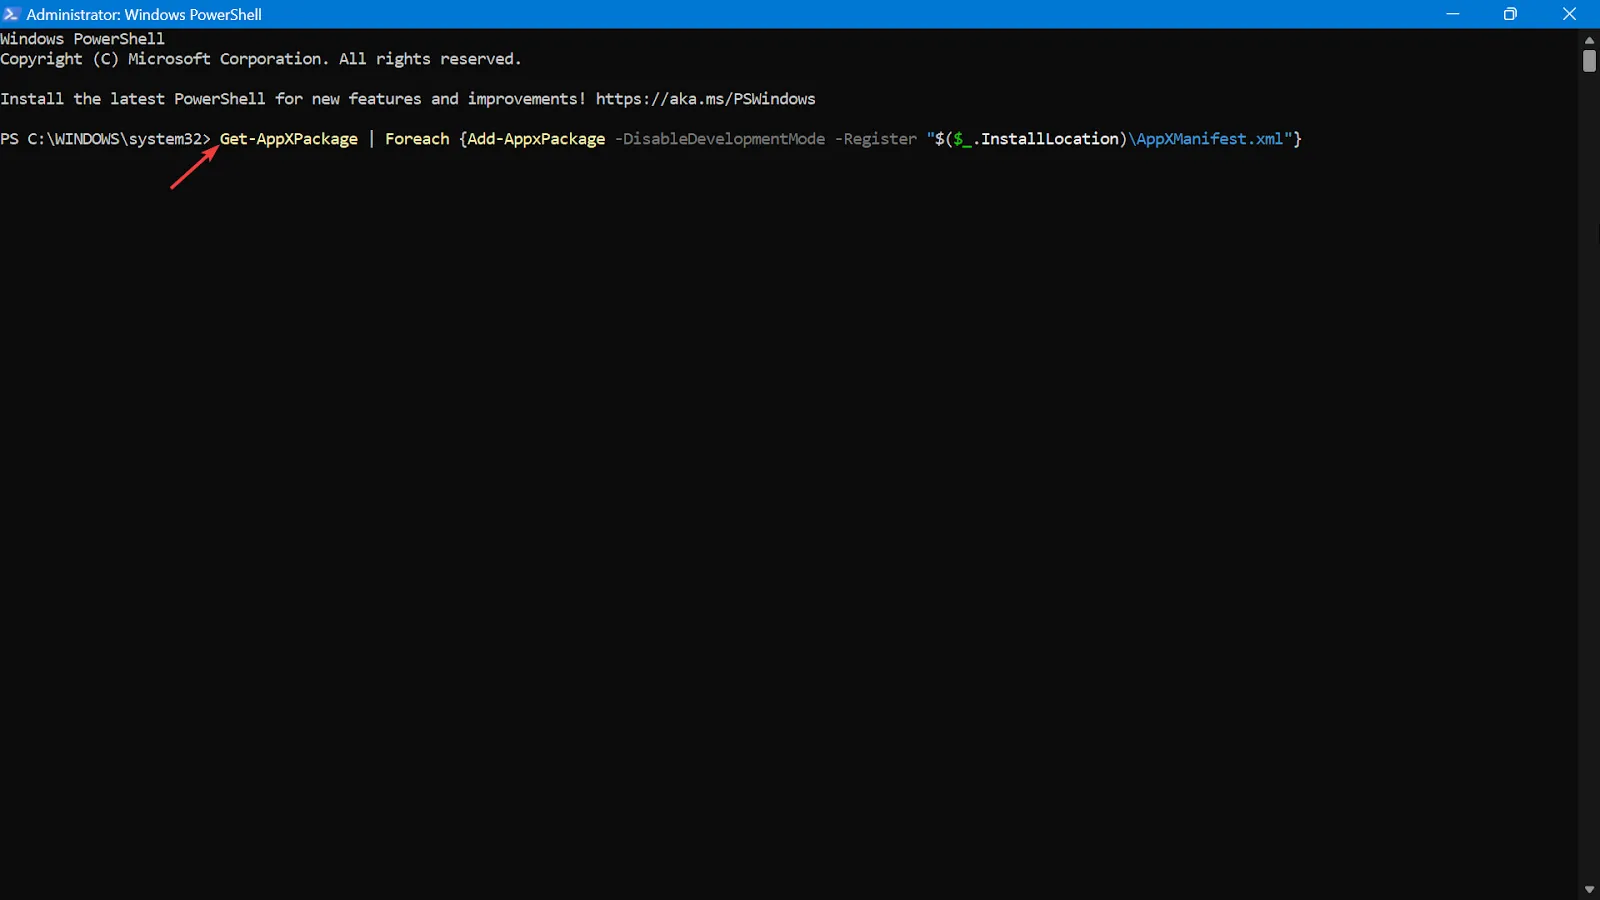Click the red arrow annotation

(194, 167)
